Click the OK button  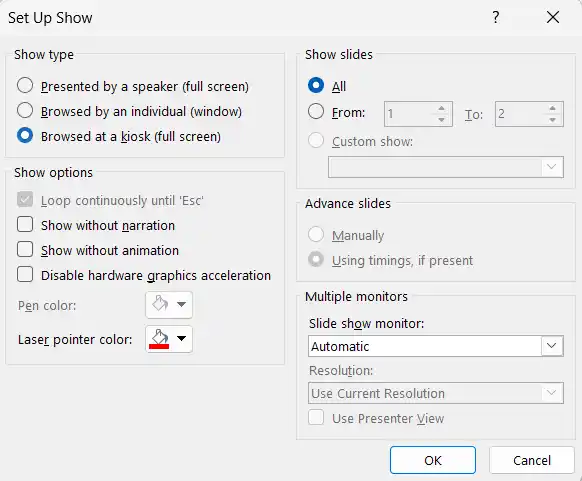433,460
